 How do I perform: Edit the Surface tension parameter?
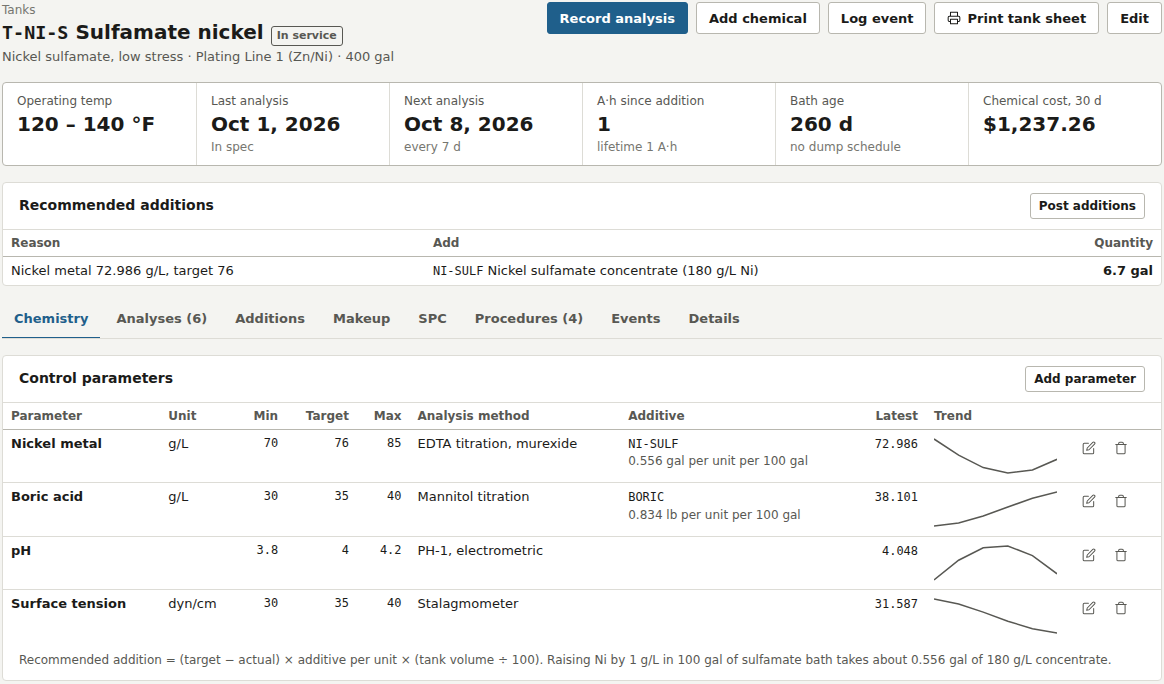tap(1088, 608)
